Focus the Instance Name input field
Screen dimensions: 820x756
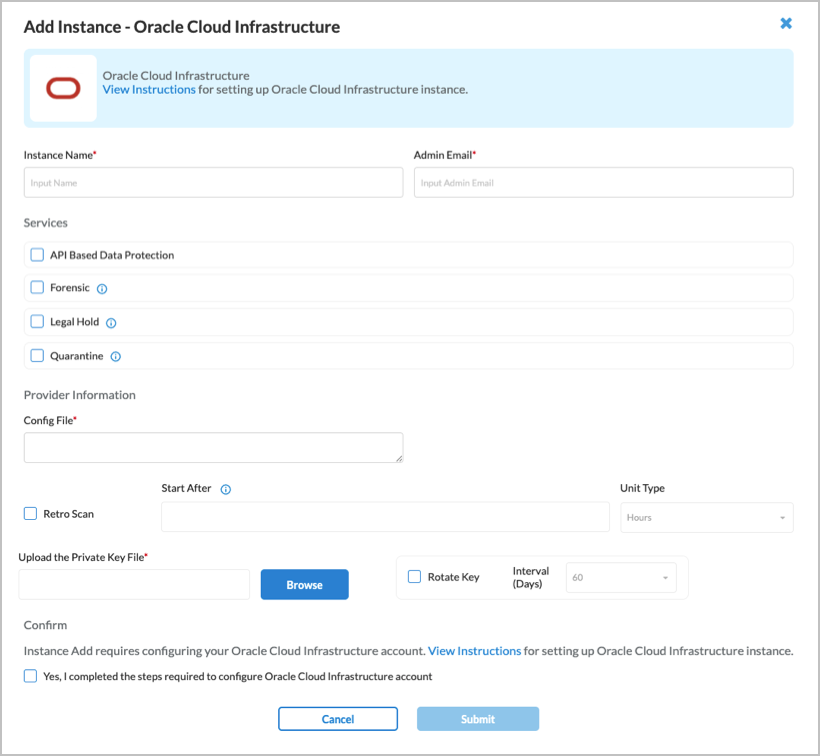pyautogui.click(x=213, y=182)
